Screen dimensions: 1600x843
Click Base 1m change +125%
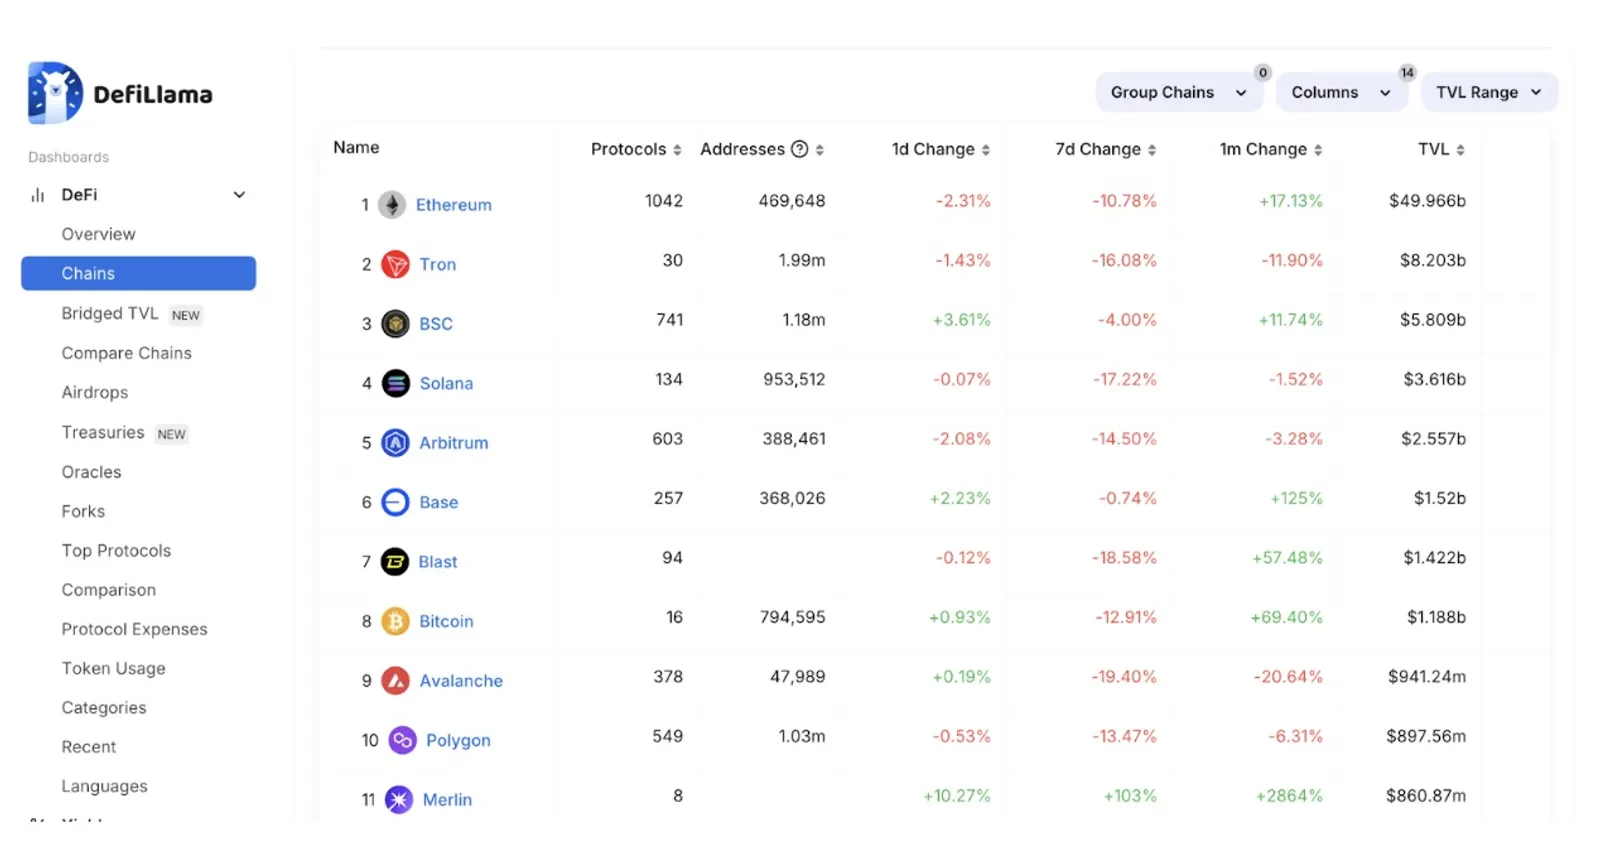click(1296, 498)
